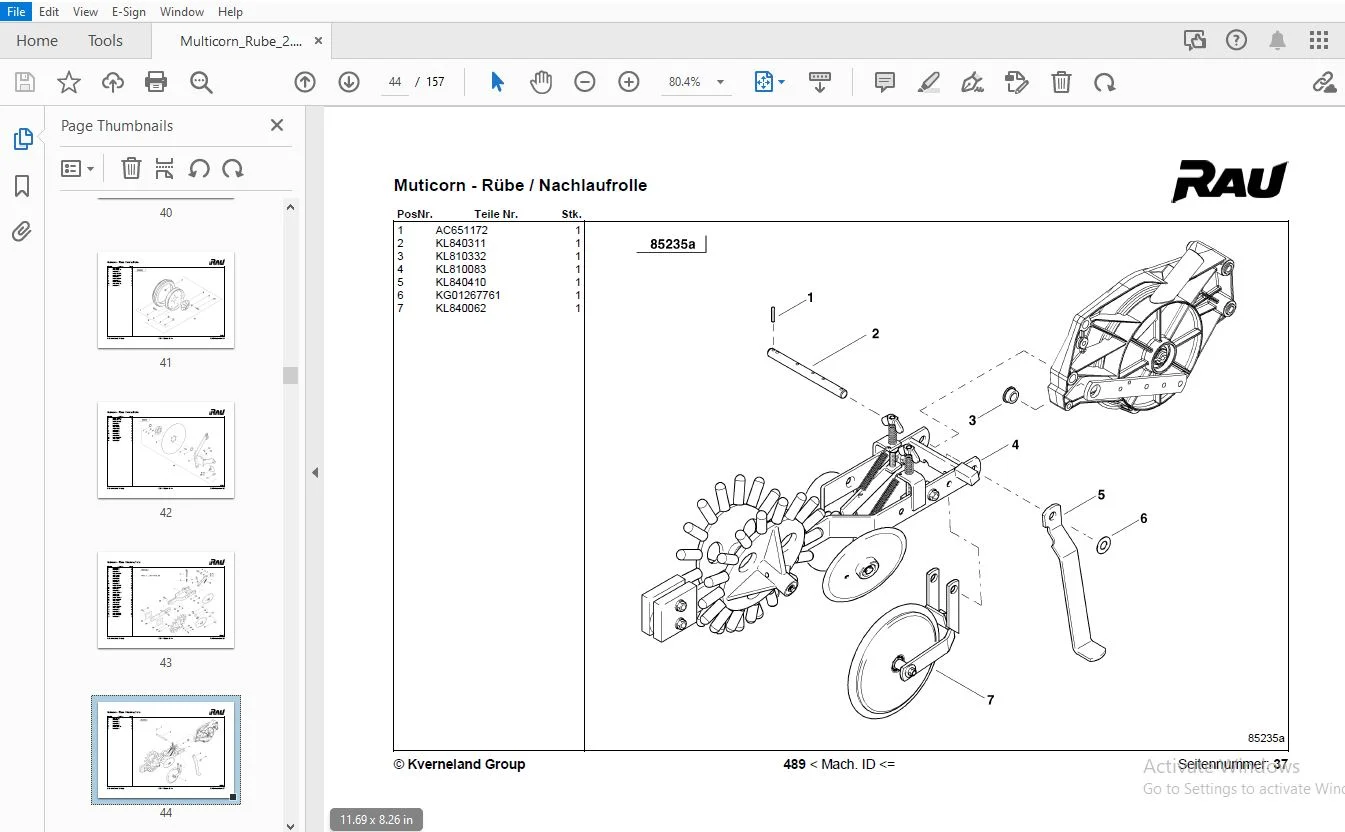Click part number KG01267761 in the table

pos(468,295)
